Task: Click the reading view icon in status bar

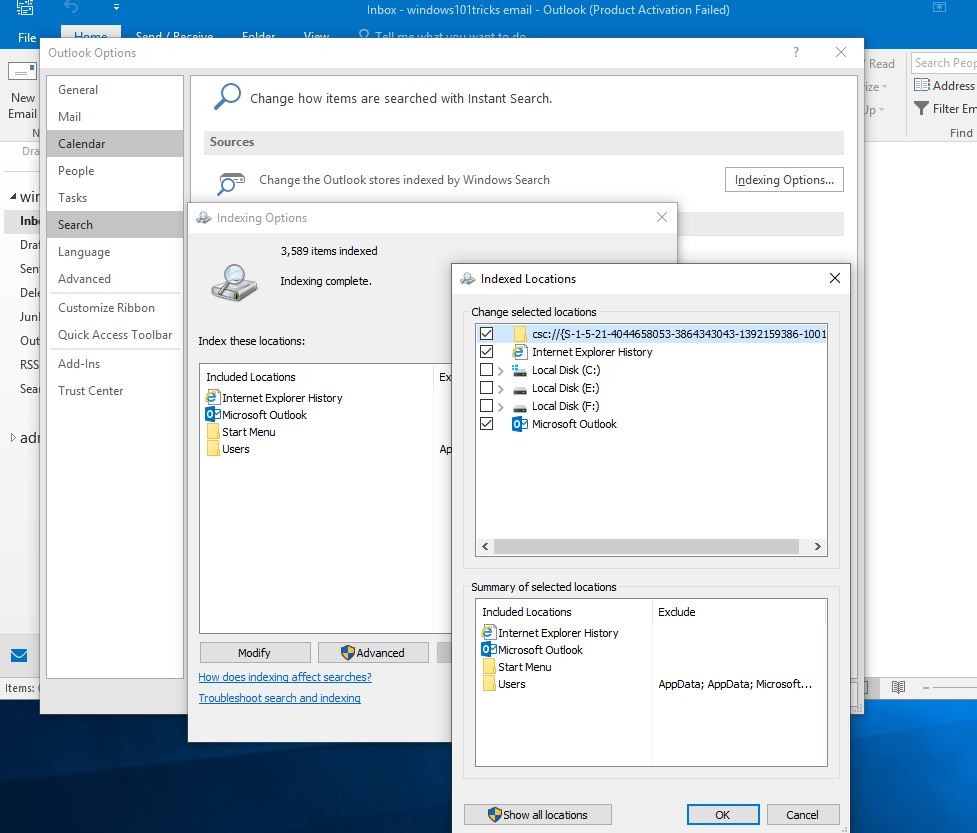Action: click(x=898, y=687)
